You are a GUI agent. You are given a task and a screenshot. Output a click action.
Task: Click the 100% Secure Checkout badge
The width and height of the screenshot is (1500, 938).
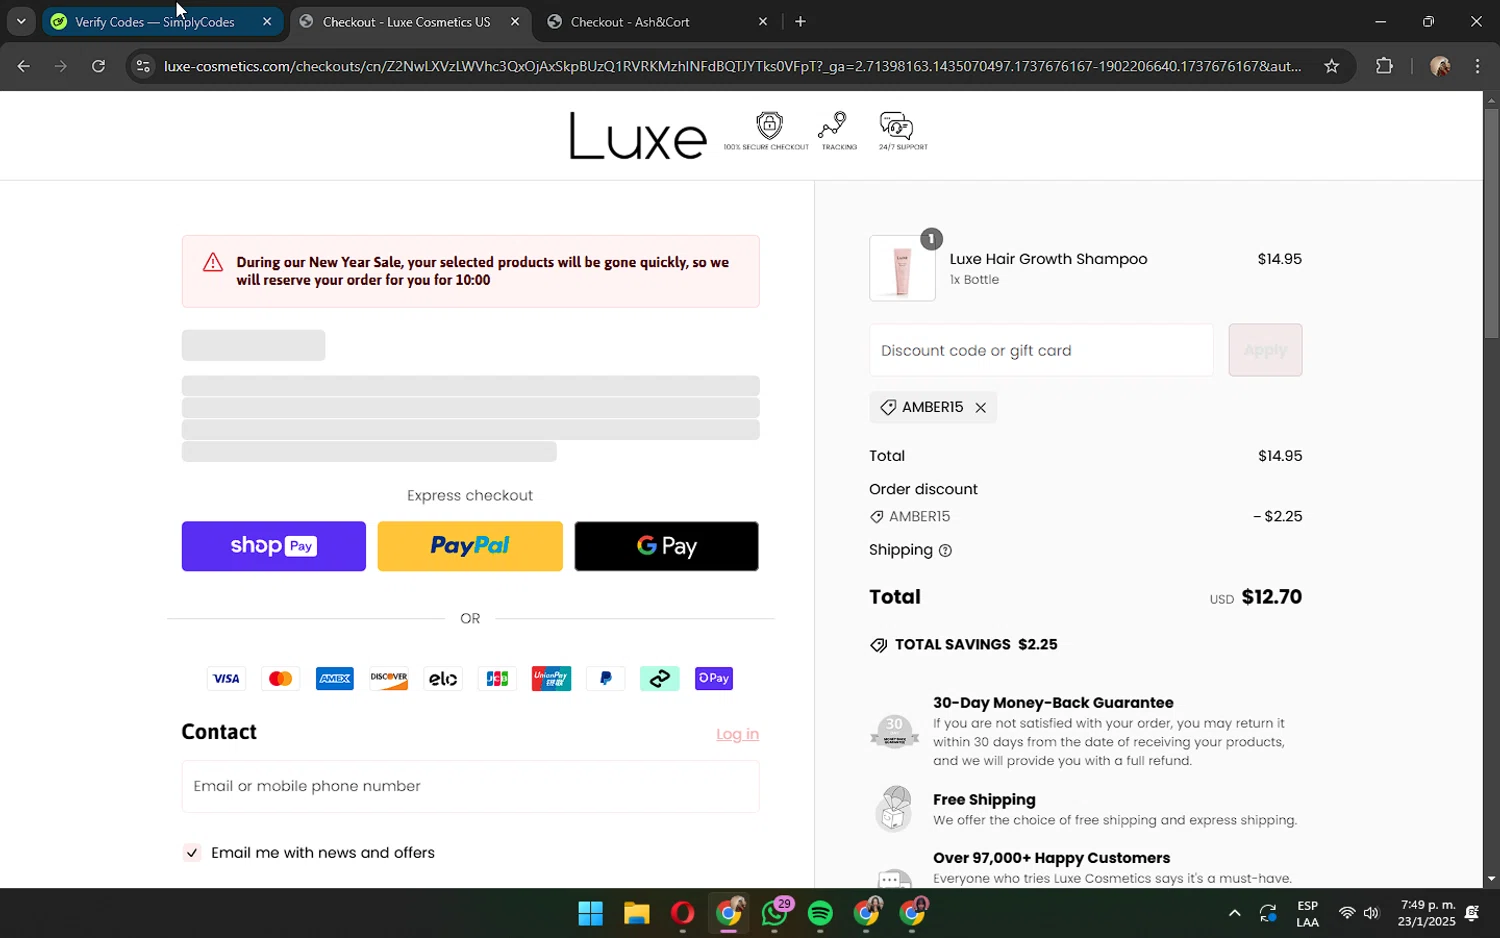point(767,131)
